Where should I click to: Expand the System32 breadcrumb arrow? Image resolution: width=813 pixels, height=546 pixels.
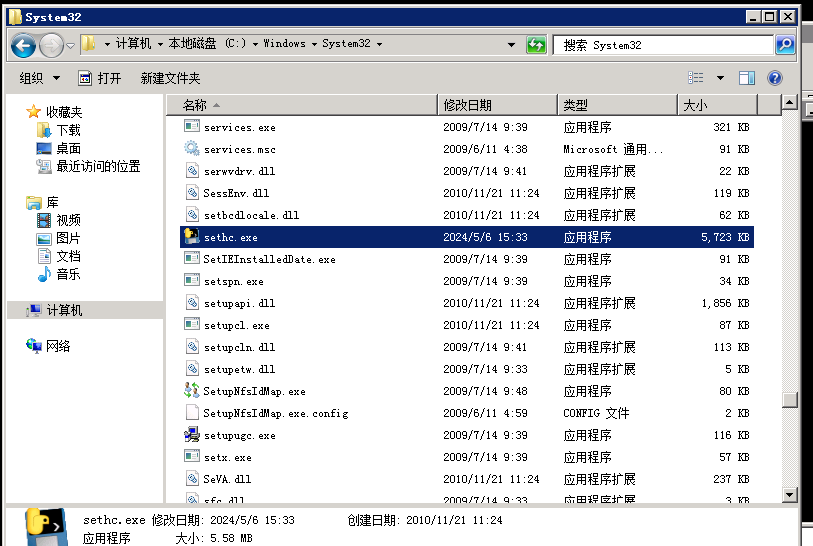[380, 44]
